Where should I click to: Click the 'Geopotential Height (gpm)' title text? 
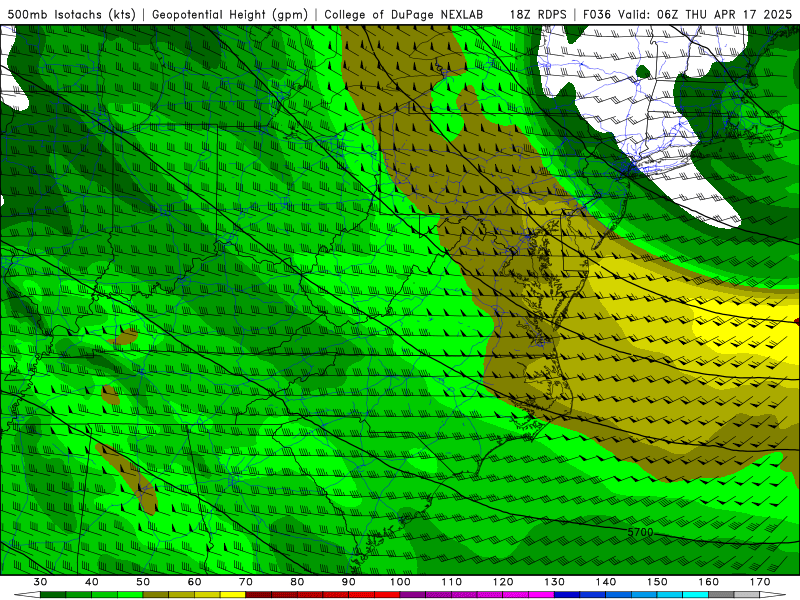230,15
